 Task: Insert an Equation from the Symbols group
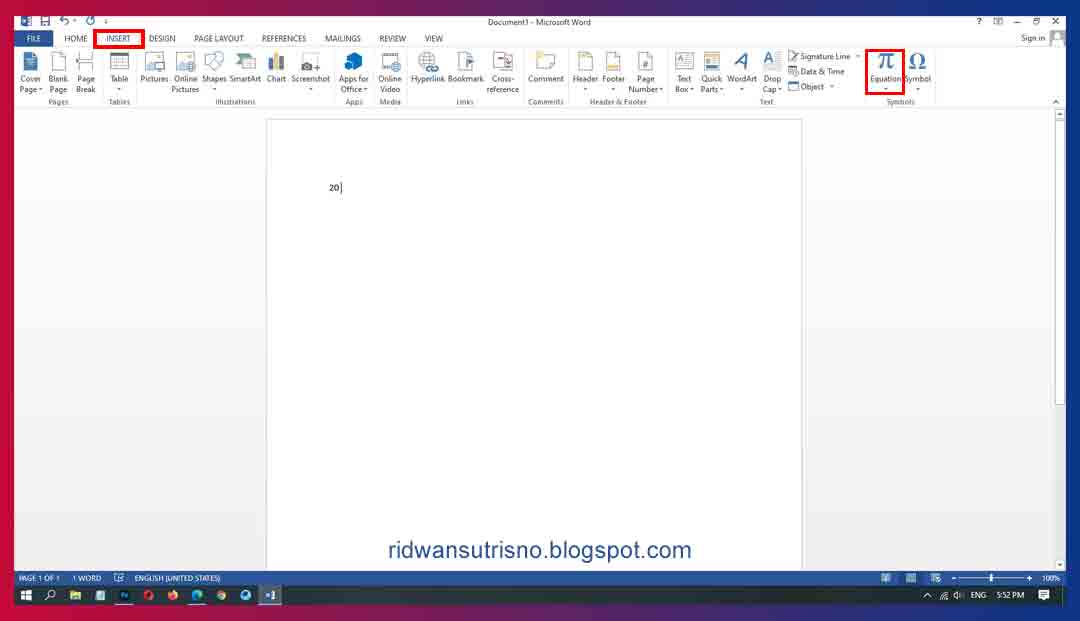(x=884, y=70)
